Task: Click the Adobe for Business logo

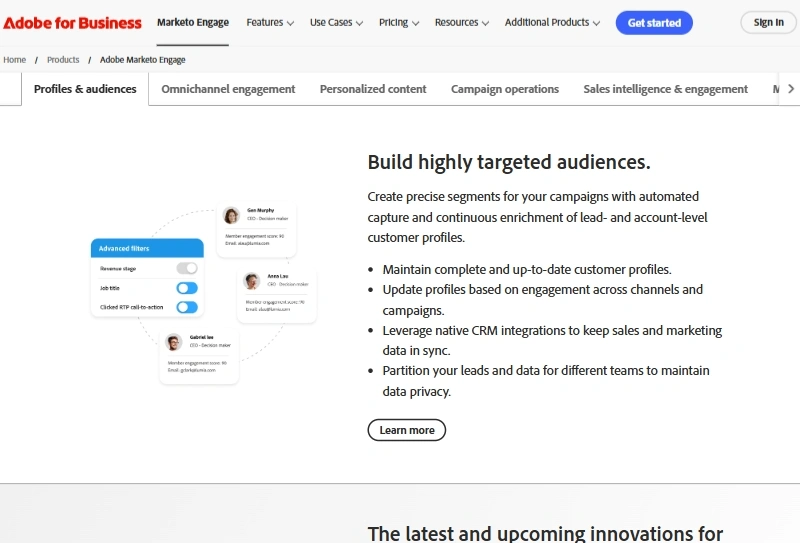Action: [72, 23]
